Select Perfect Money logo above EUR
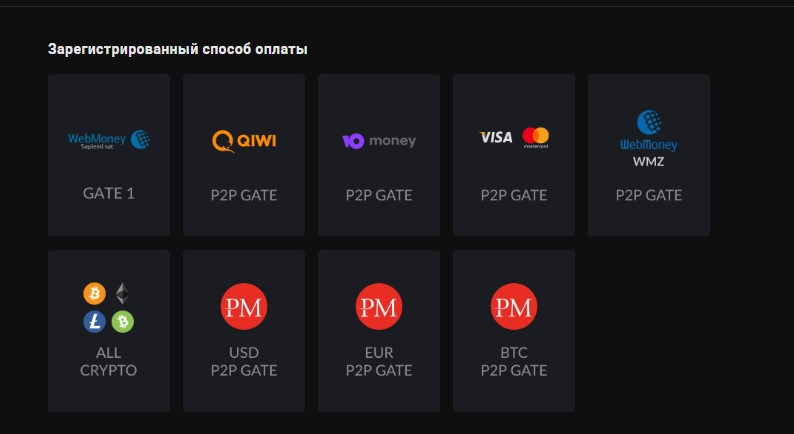Screen dimensions: 794x434 (x=379, y=308)
